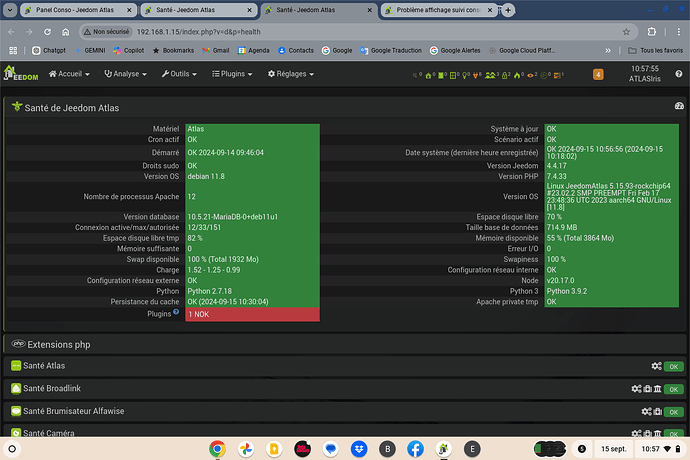This screenshot has width=690, height=460.
Task: Expand the Santé Broadlink section
Action: click(x=344, y=389)
